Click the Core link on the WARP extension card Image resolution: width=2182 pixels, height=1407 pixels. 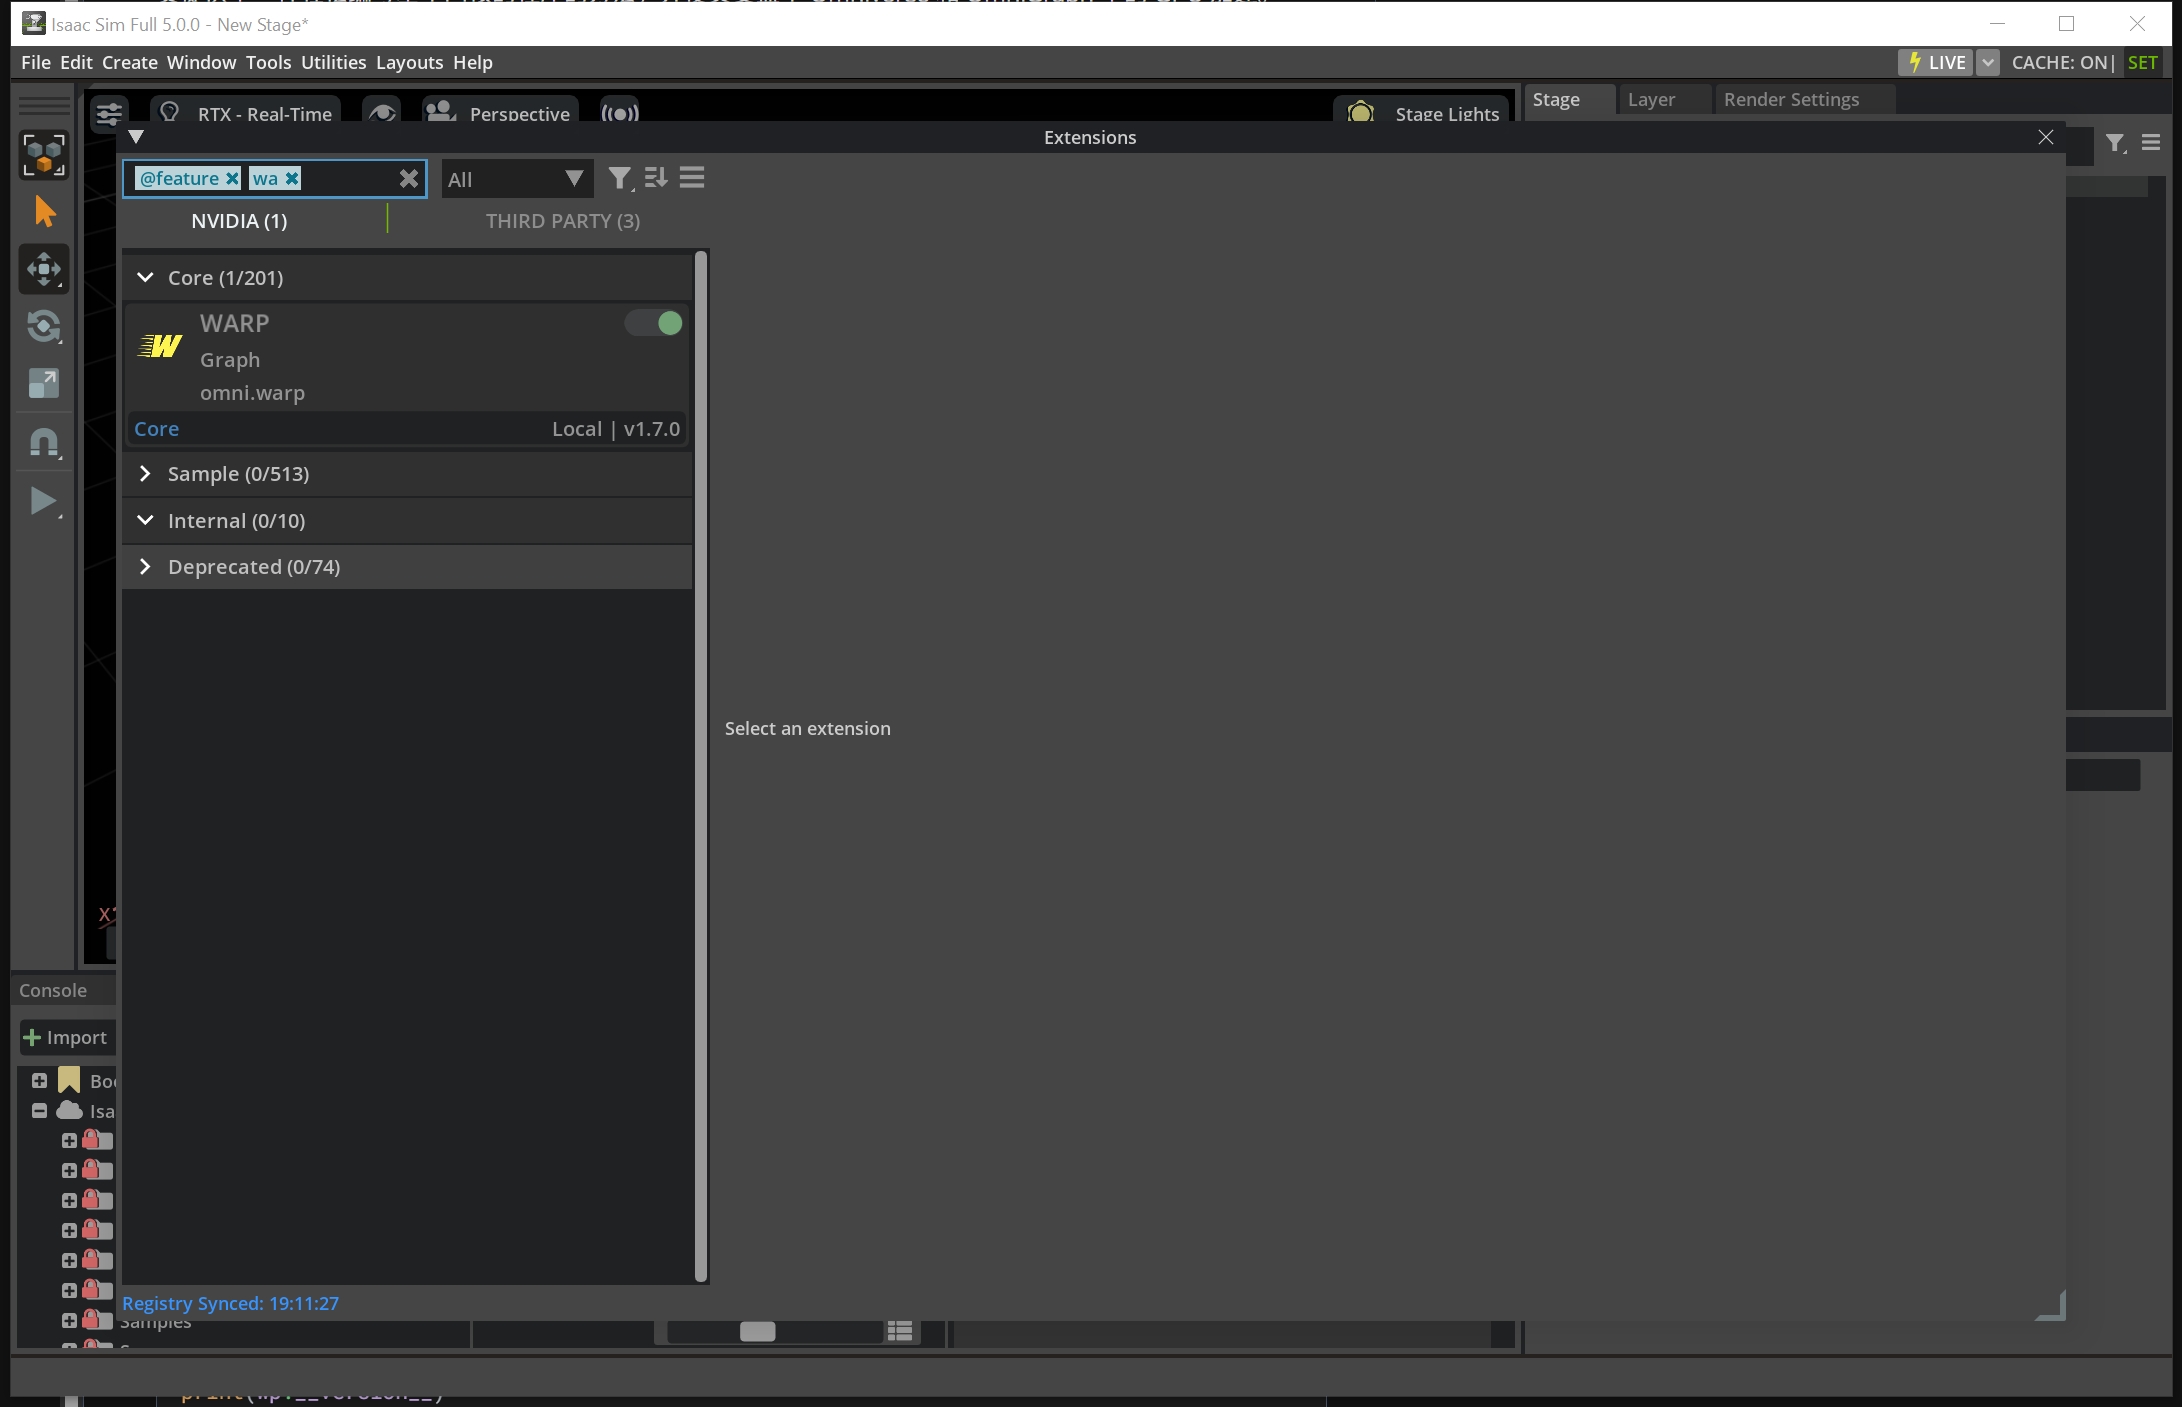click(x=157, y=428)
